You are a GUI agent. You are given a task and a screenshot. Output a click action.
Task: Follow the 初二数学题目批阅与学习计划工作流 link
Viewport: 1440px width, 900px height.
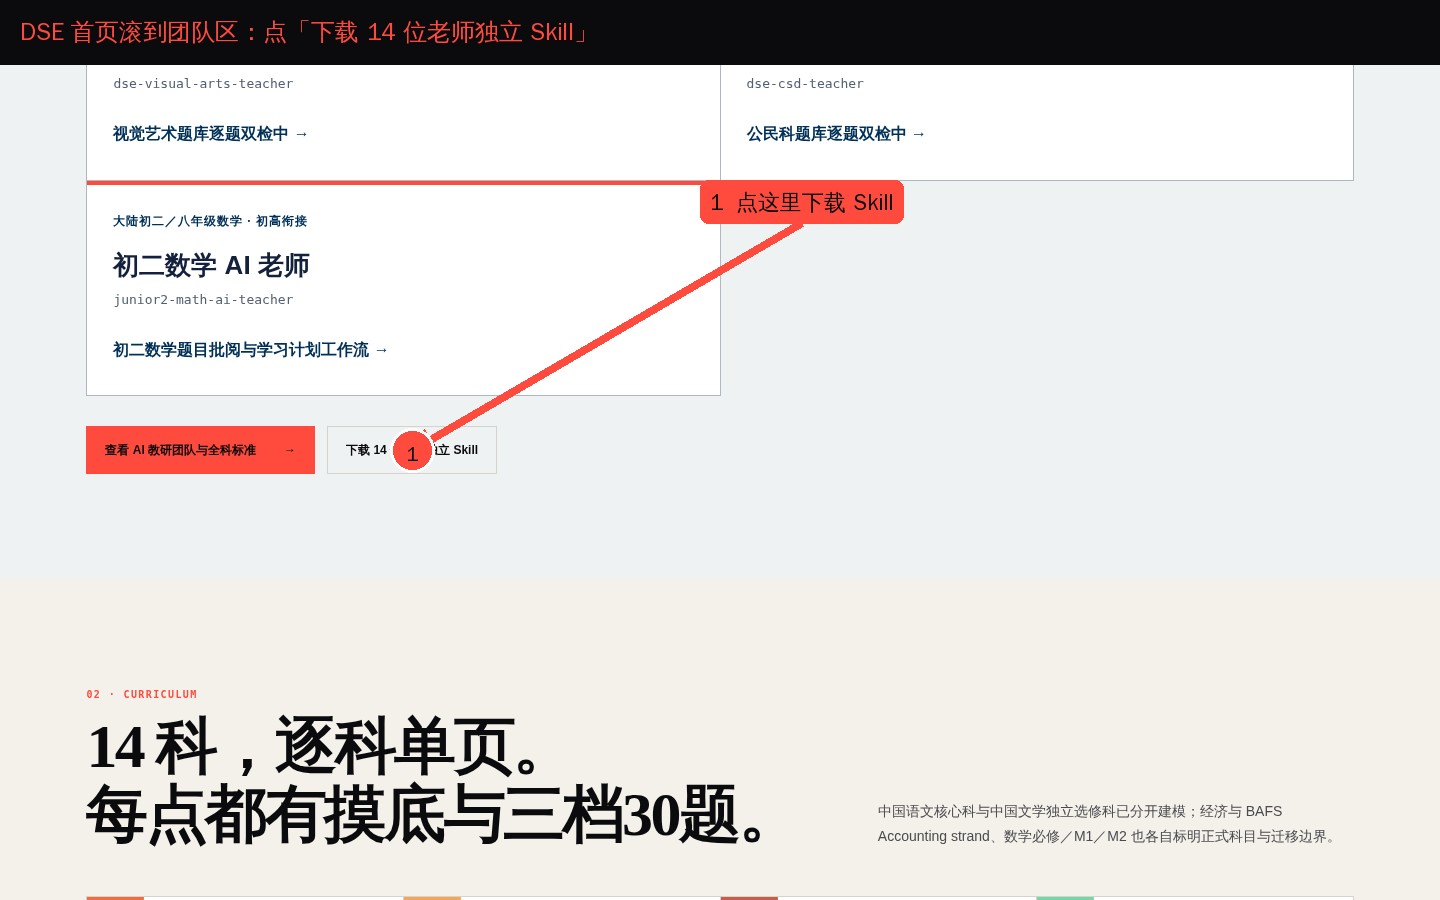pyautogui.click(x=250, y=350)
